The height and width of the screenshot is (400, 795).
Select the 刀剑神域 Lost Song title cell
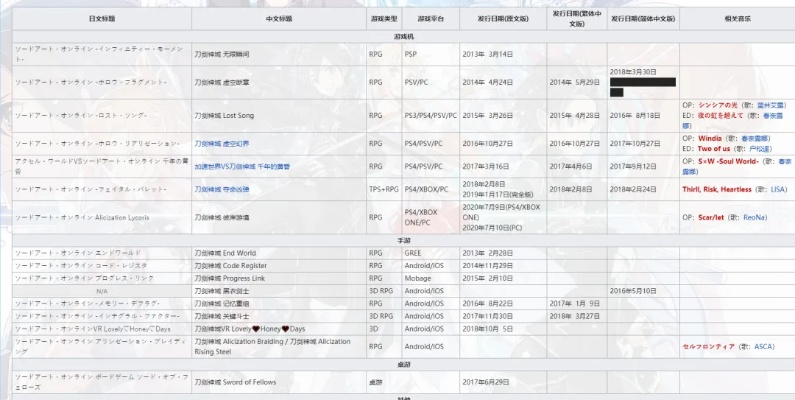coord(279,116)
